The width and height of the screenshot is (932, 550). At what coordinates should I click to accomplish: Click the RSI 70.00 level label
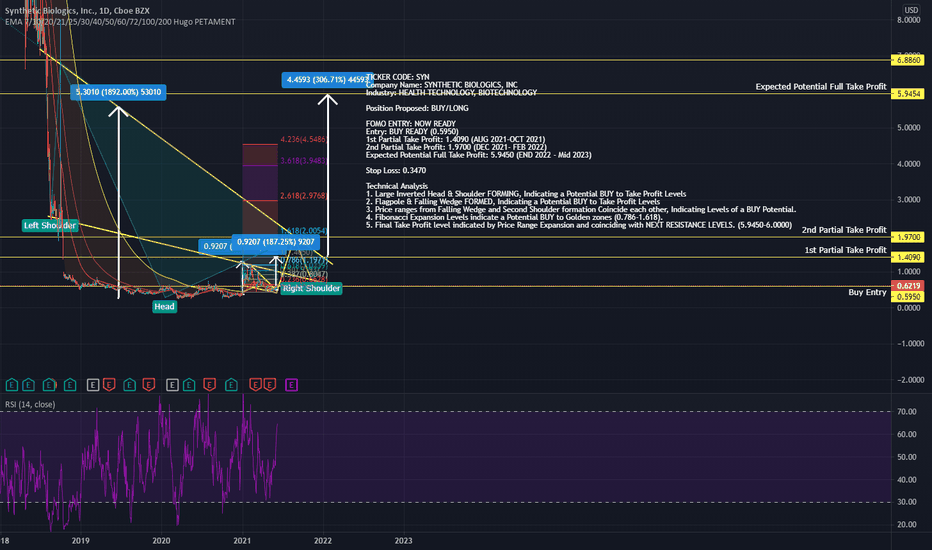(907, 411)
